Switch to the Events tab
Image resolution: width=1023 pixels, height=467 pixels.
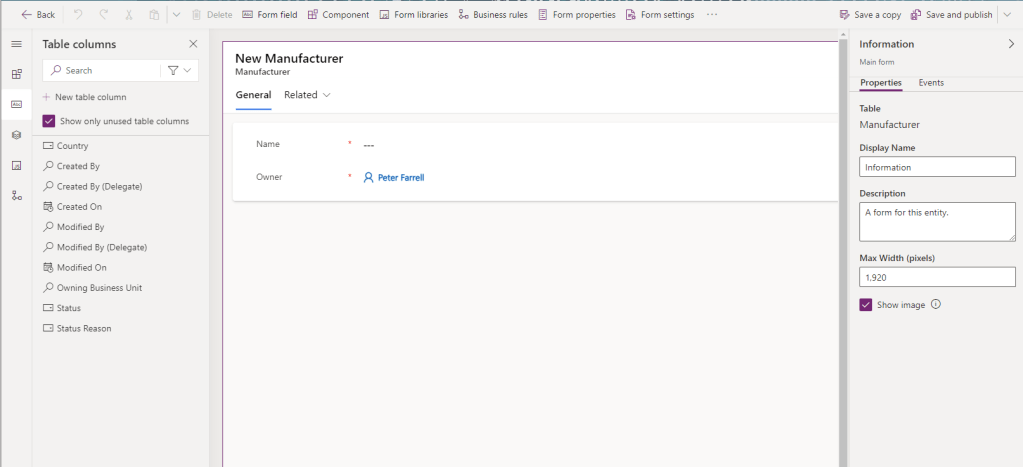click(930, 83)
